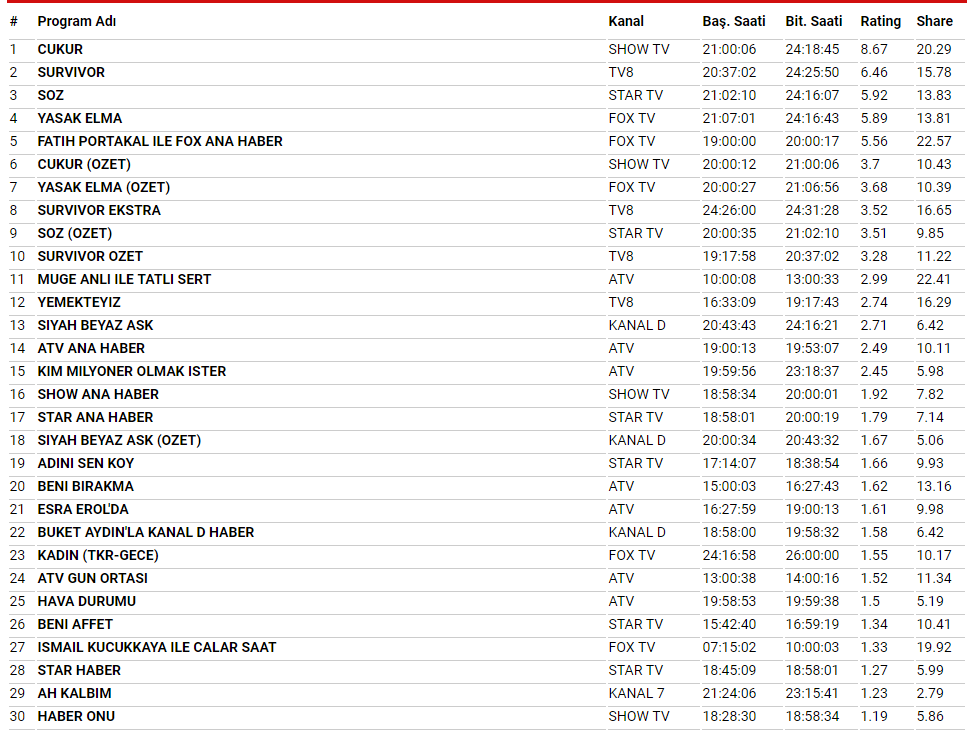The width and height of the screenshot is (967, 731).
Task: Click 'BUKET AYDIN'LA KANAL D HABER'
Action: click(x=146, y=532)
